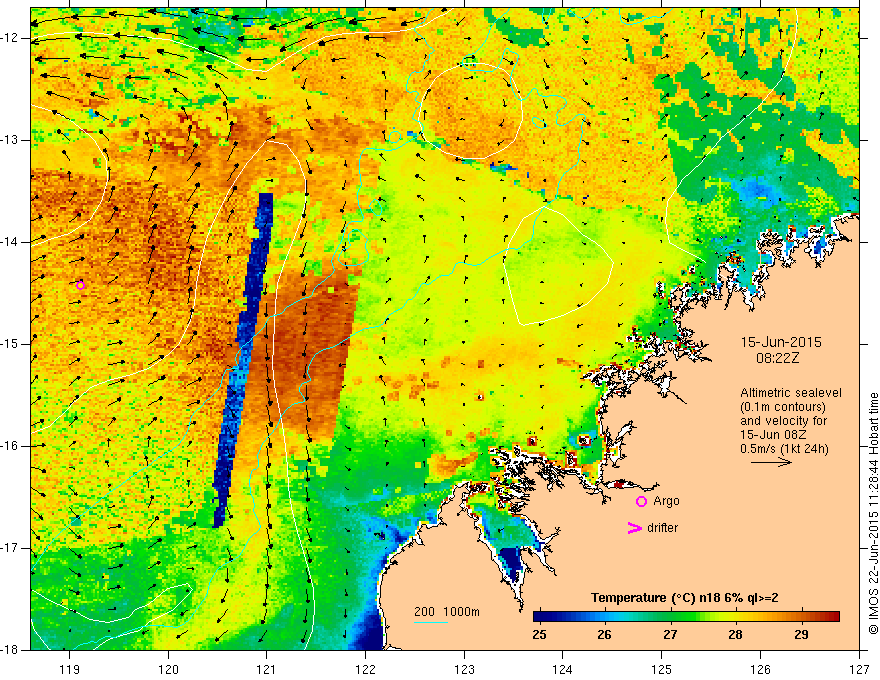Image resolution: width=880 pixels, height=680 pixels.
Task: Click the longitude axis label '121'
Action: tap(267, 669)
